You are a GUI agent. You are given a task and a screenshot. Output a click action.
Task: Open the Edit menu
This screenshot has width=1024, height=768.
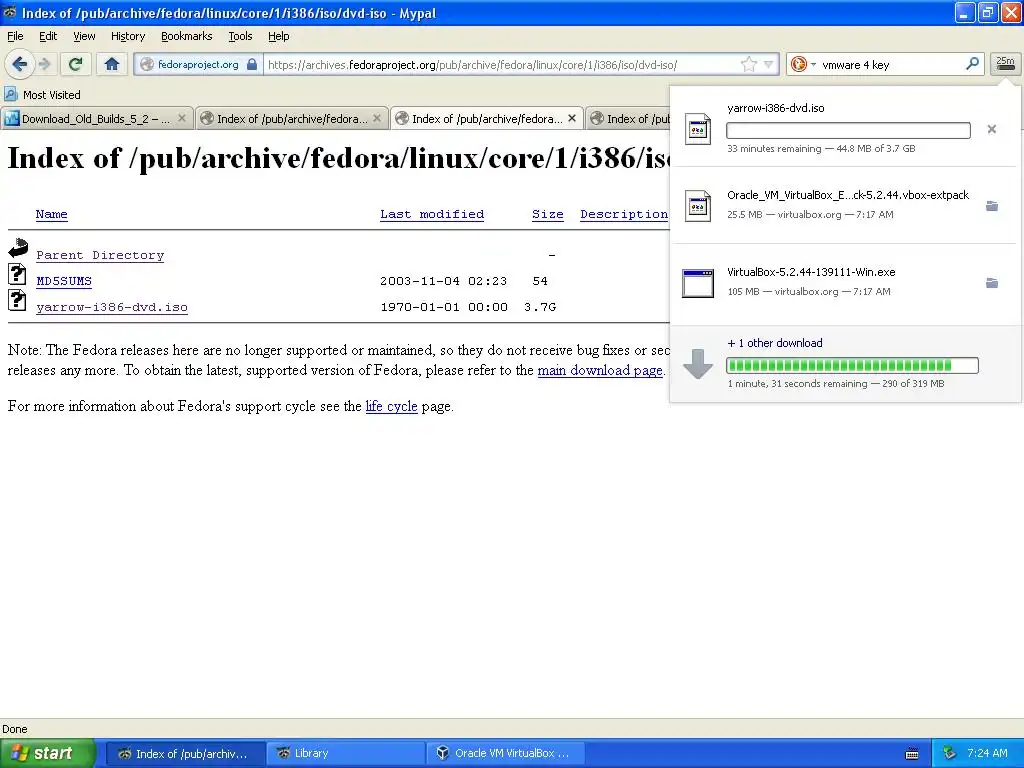48,36
